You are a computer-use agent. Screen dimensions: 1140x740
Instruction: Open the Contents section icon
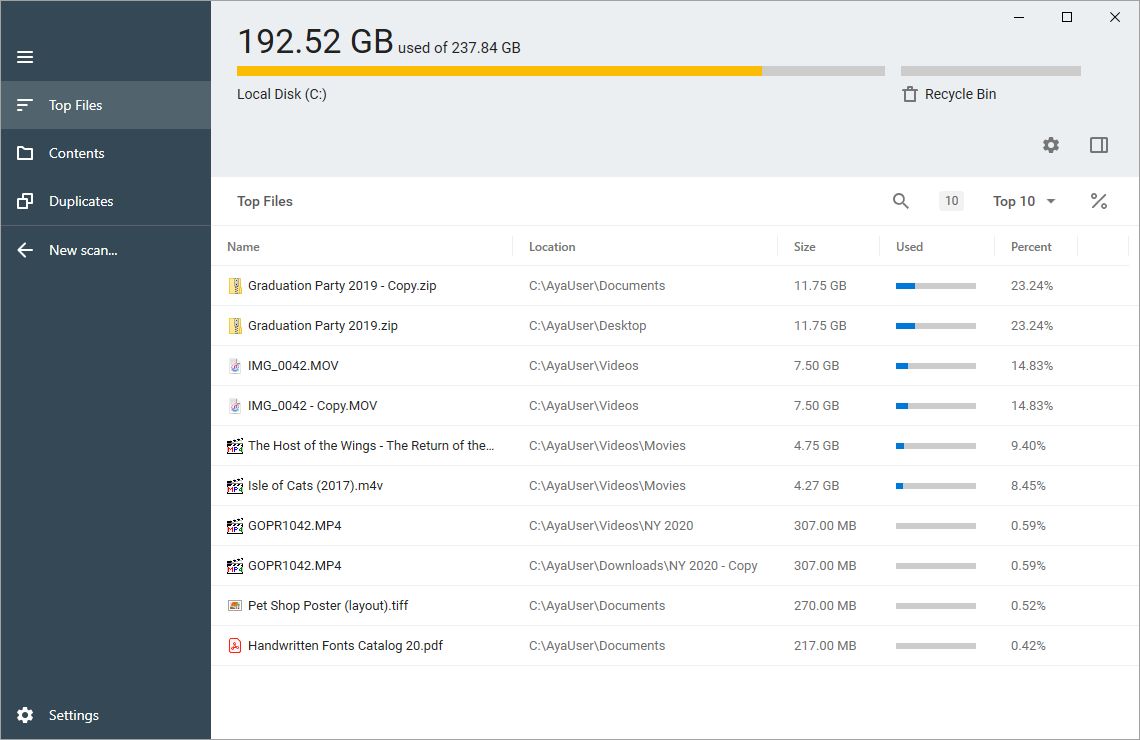(24, 153)
